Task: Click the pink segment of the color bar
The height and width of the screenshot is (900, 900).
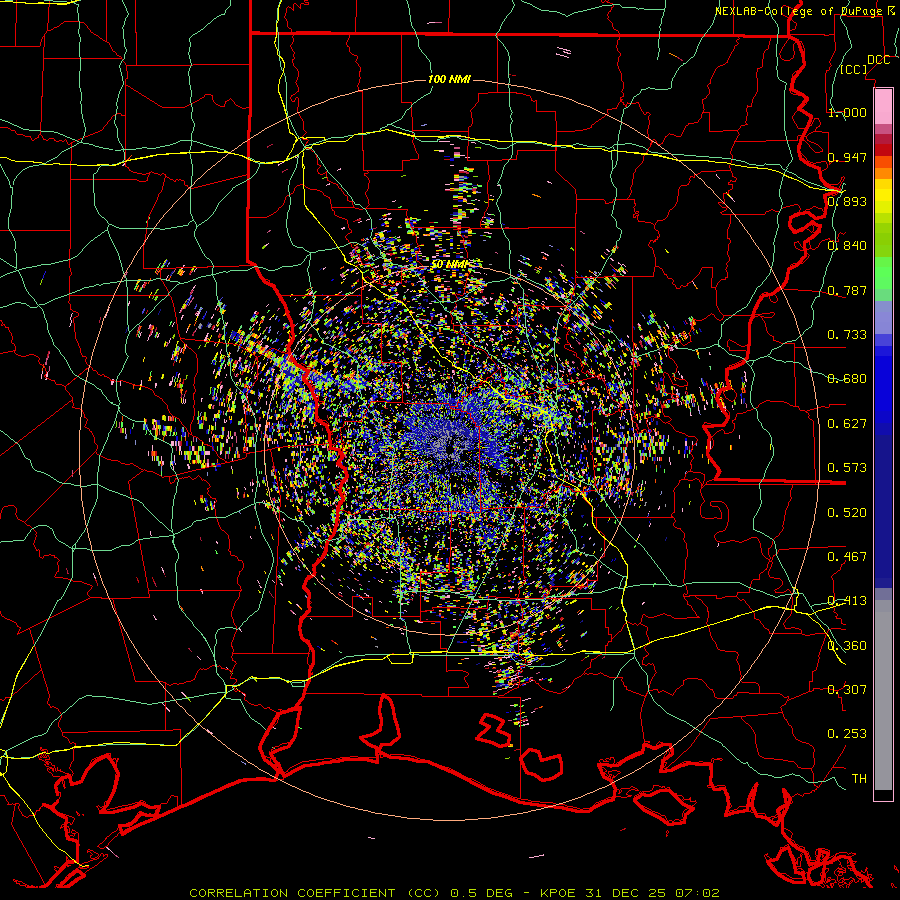Action: tap(883, 106)
